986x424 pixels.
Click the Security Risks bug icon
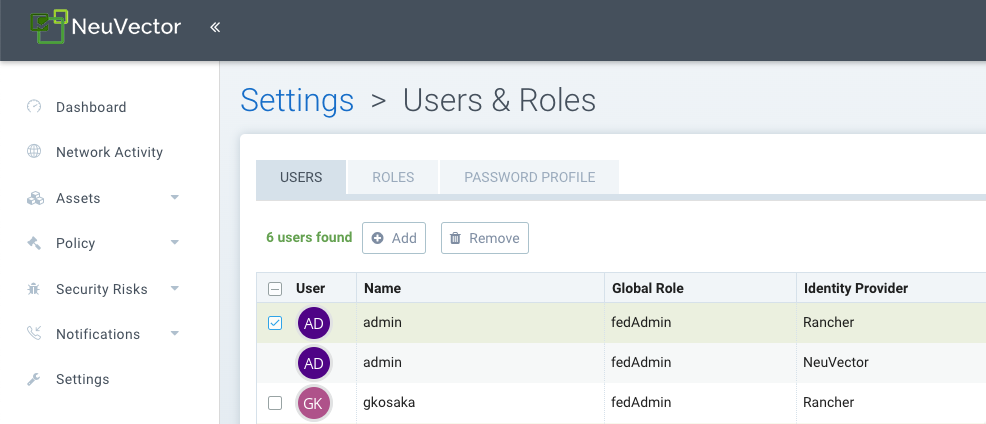(x=35, y=289)
